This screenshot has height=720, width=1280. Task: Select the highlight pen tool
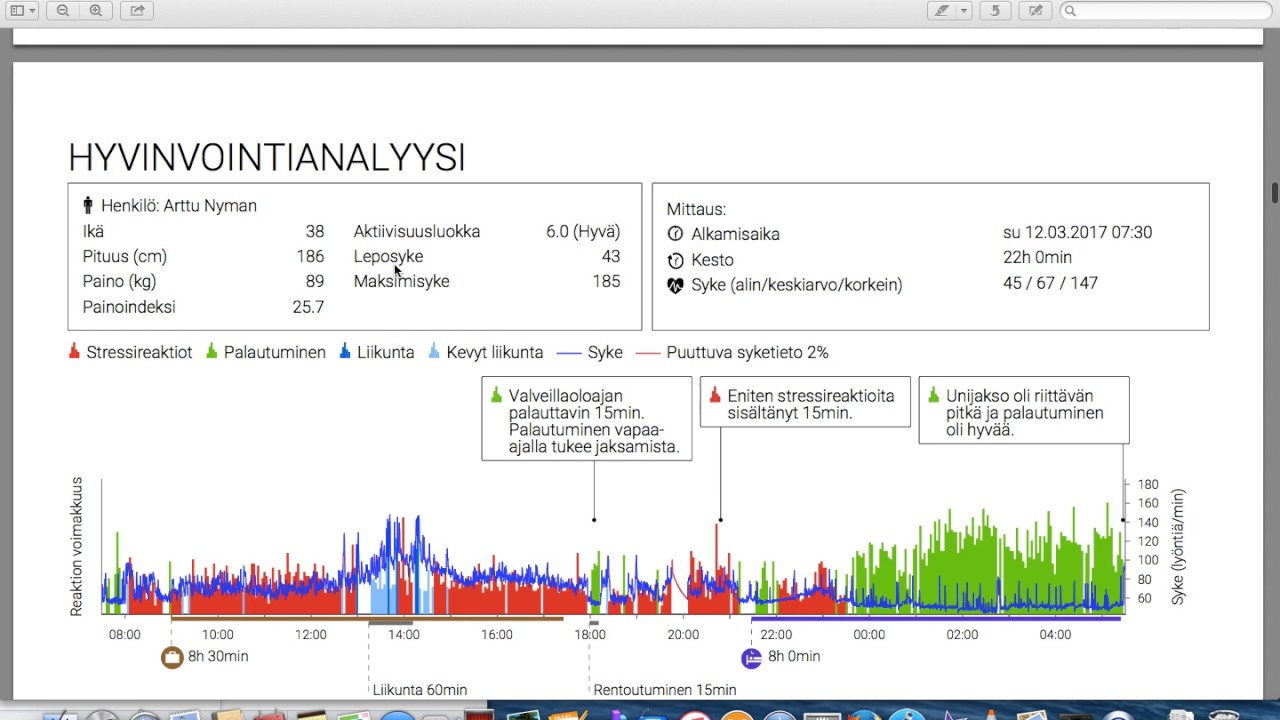(941, 11)
